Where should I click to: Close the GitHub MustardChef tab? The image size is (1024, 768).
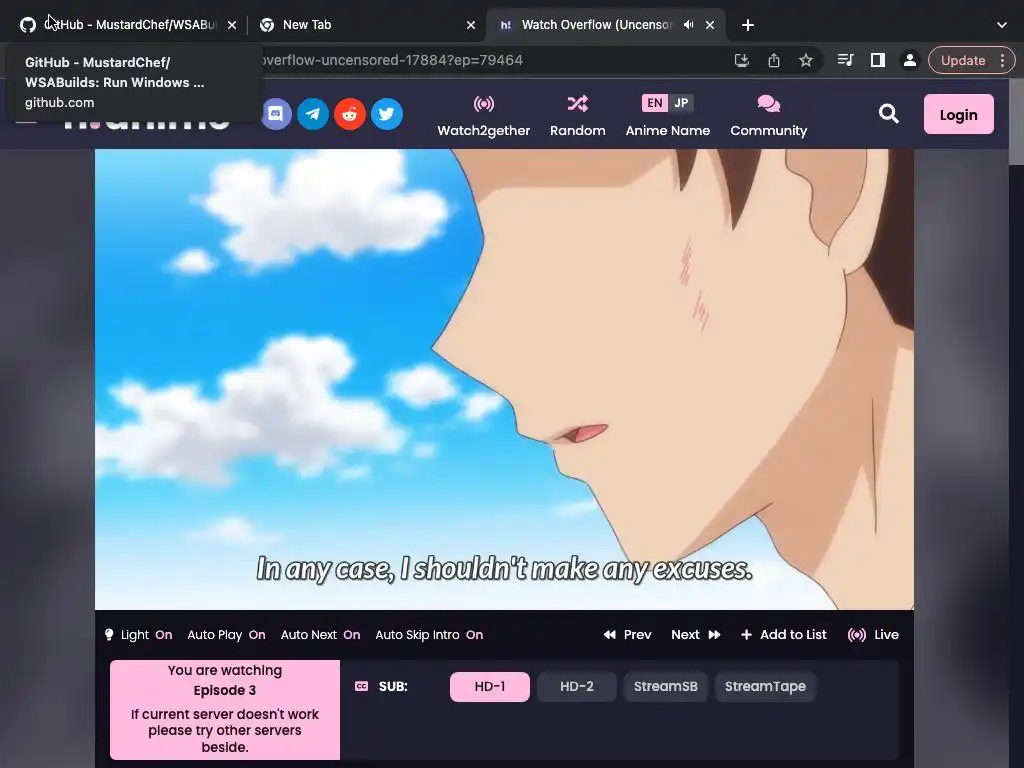(x=232, y=25)
